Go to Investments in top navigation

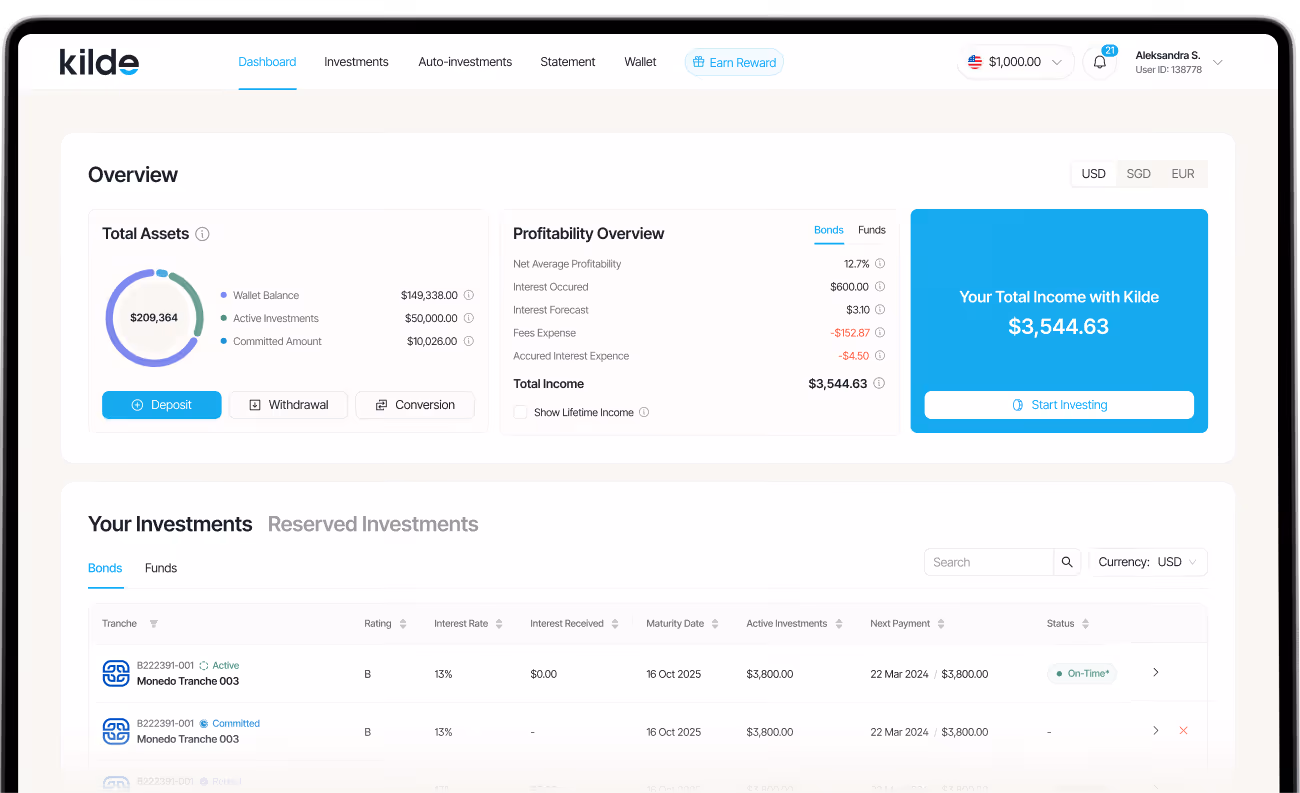[356, 62]
